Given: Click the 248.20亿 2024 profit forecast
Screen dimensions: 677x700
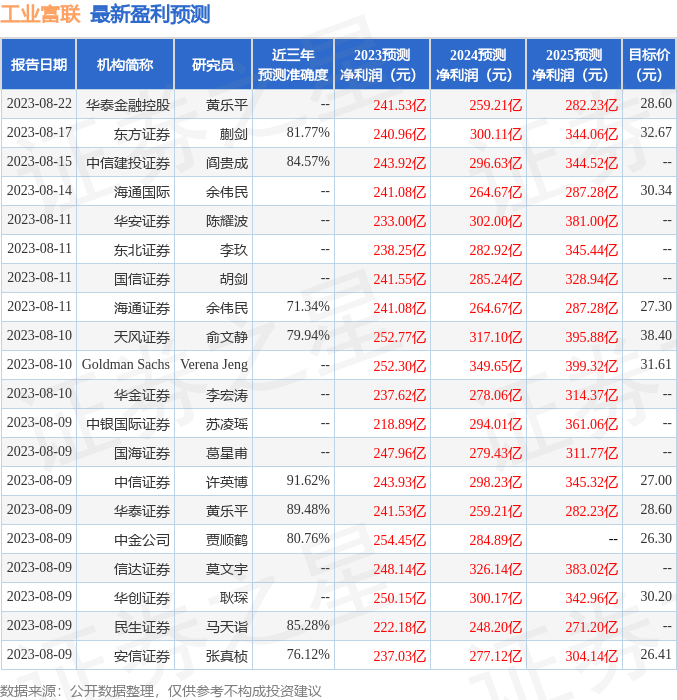Looking at the screenshot, I should pos(496,627).
